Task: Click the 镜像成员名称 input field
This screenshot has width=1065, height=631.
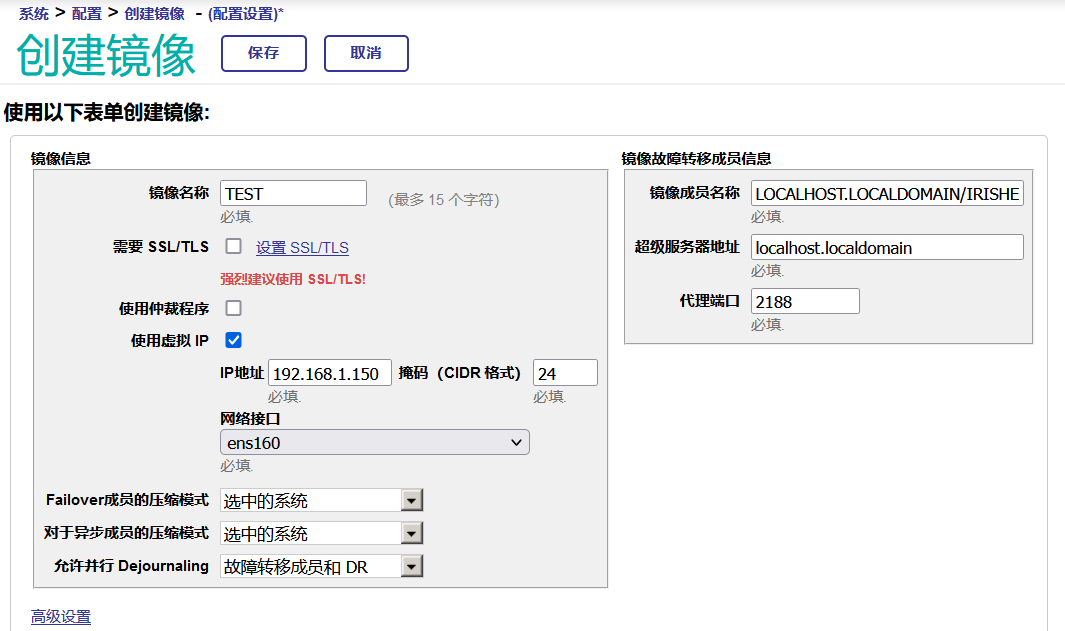Action: (887, 194)
